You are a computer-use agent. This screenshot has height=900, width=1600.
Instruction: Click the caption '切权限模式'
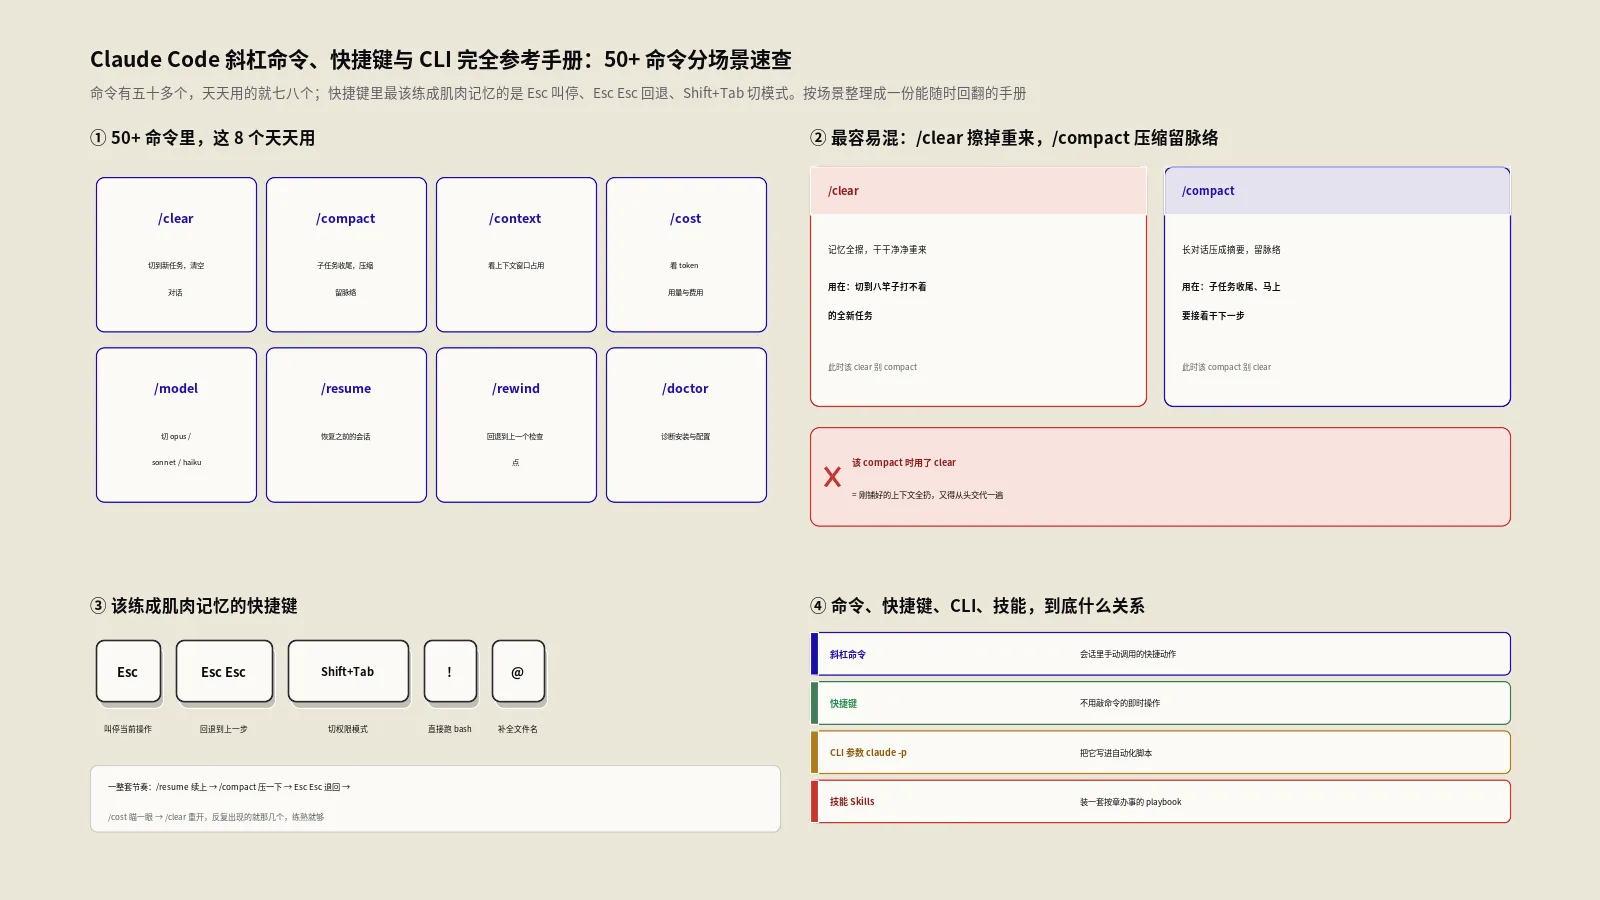pyautogui.click(x=348, y=729)
